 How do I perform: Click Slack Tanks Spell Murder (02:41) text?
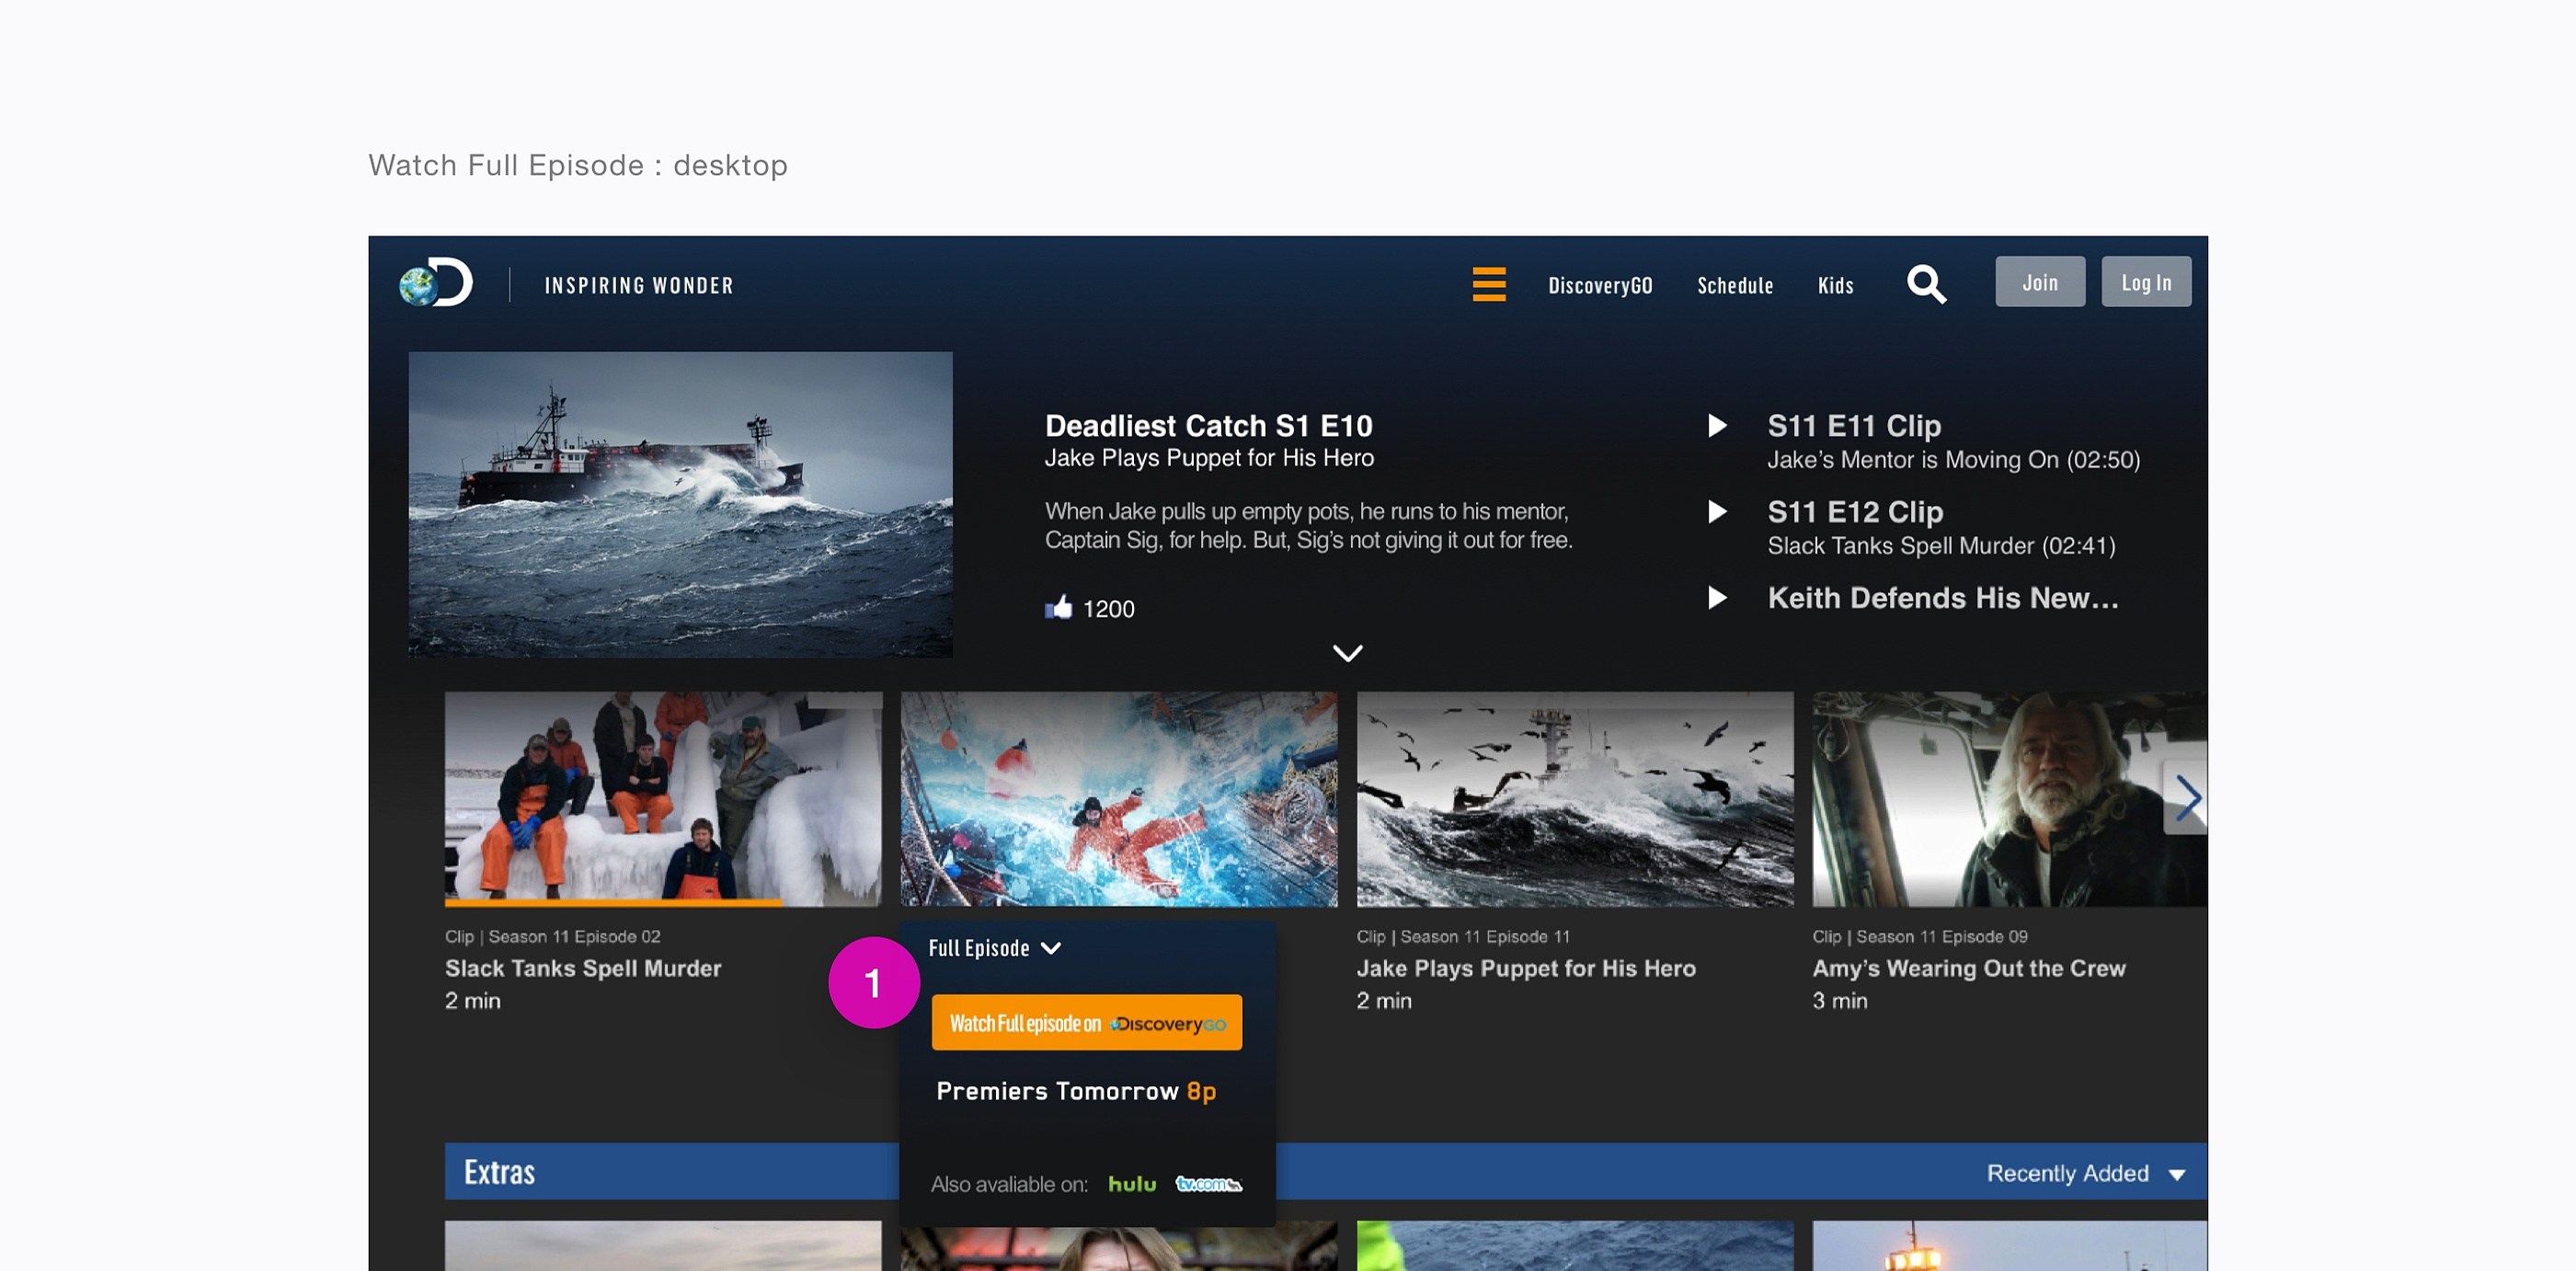(1941, 546)
